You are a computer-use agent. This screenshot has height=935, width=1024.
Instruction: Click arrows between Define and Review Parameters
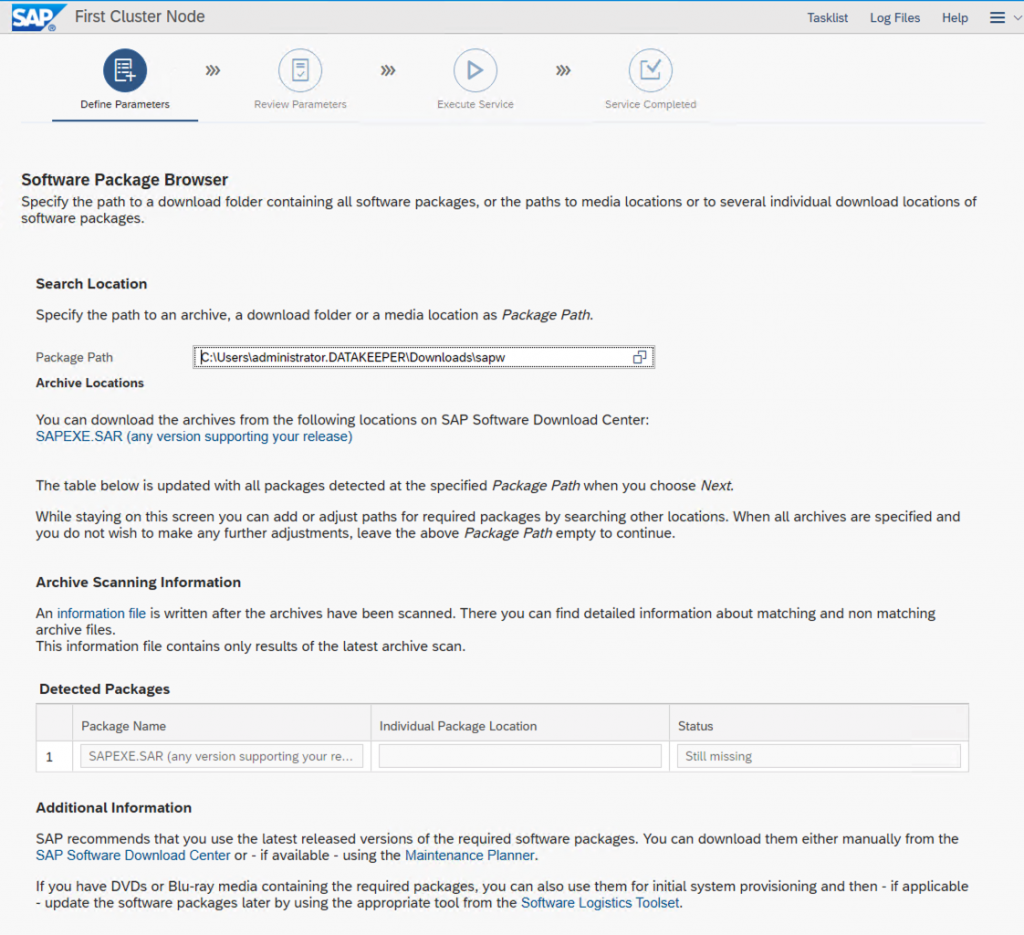(x=213, y=70)
